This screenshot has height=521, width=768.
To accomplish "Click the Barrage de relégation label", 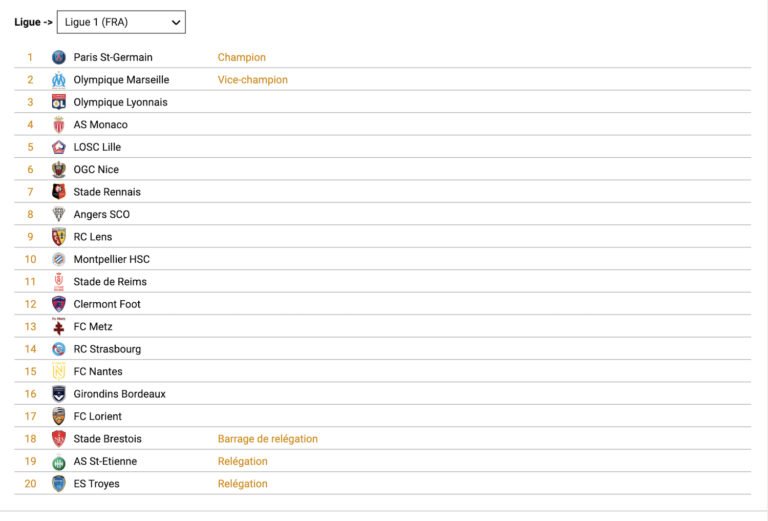I will [268, 439].
